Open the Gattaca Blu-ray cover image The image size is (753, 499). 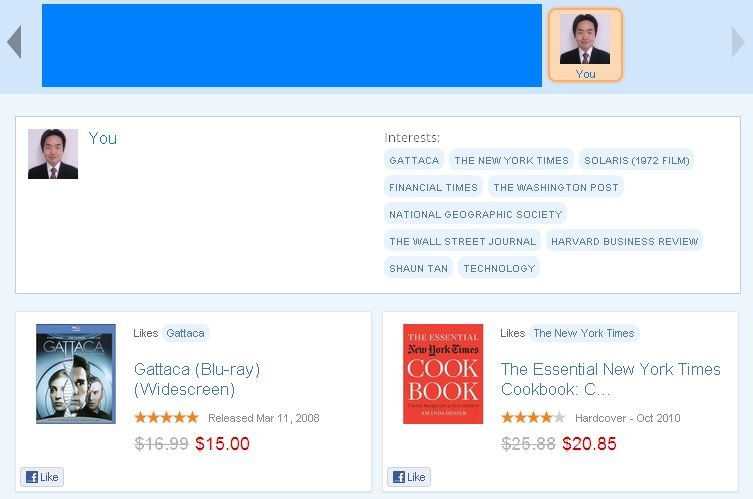(76, 374)
